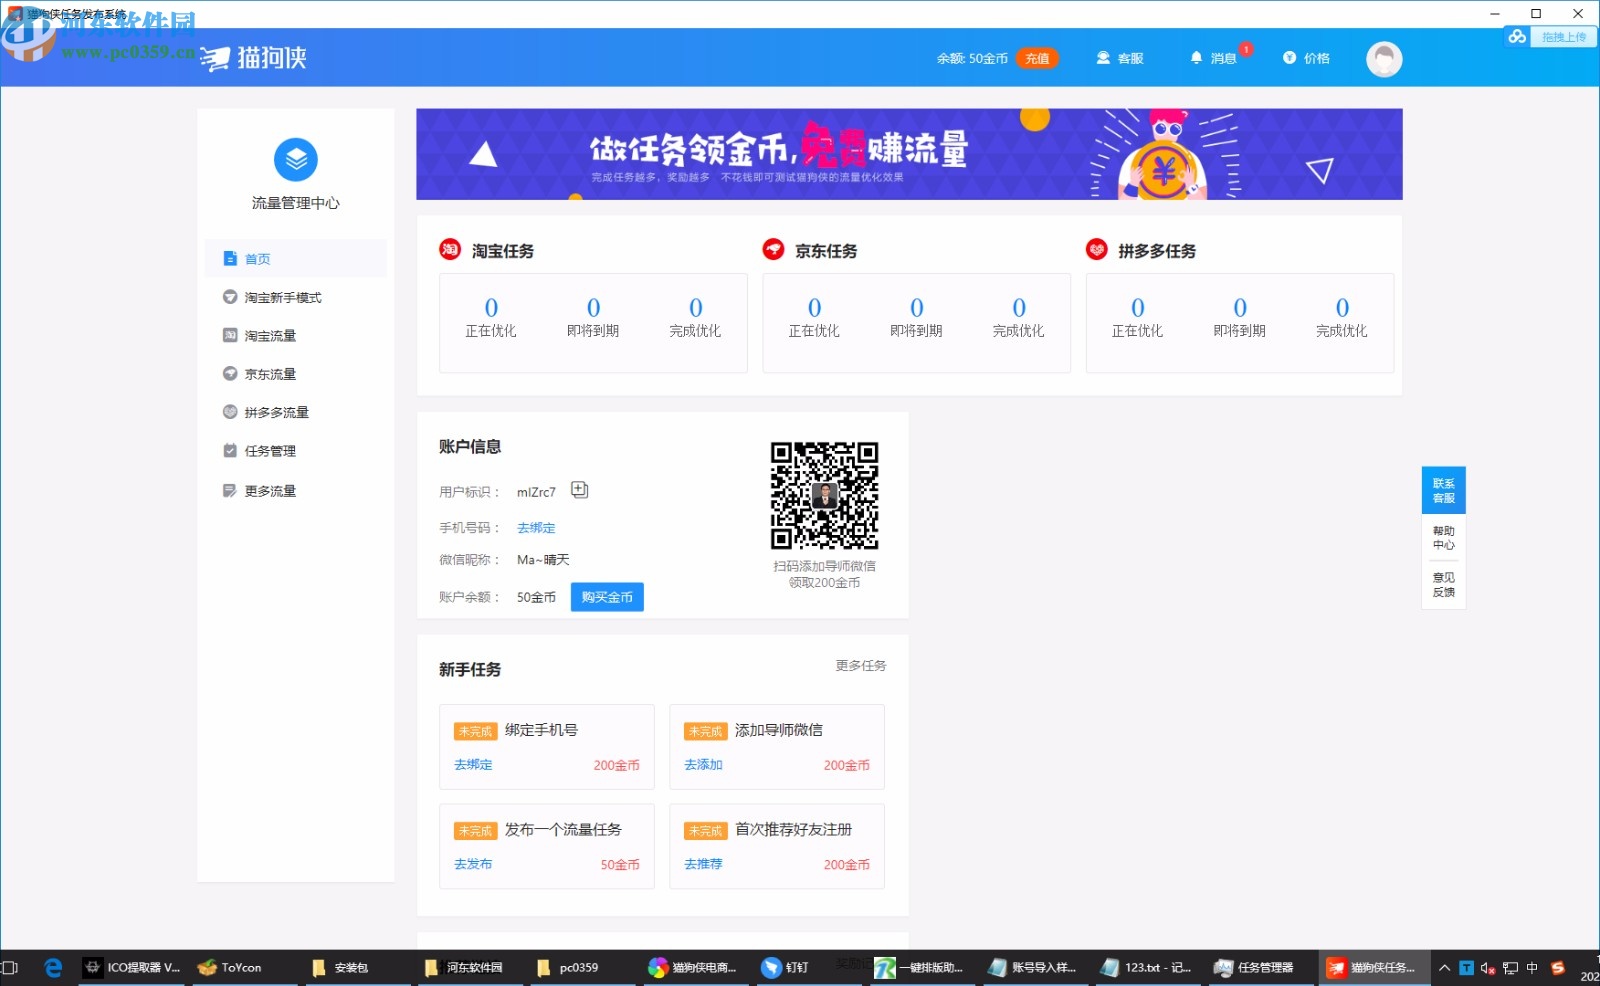Click the 充值 recharge button
1600x986 pixels.
pyautogui.click(x=1037, y=58)
